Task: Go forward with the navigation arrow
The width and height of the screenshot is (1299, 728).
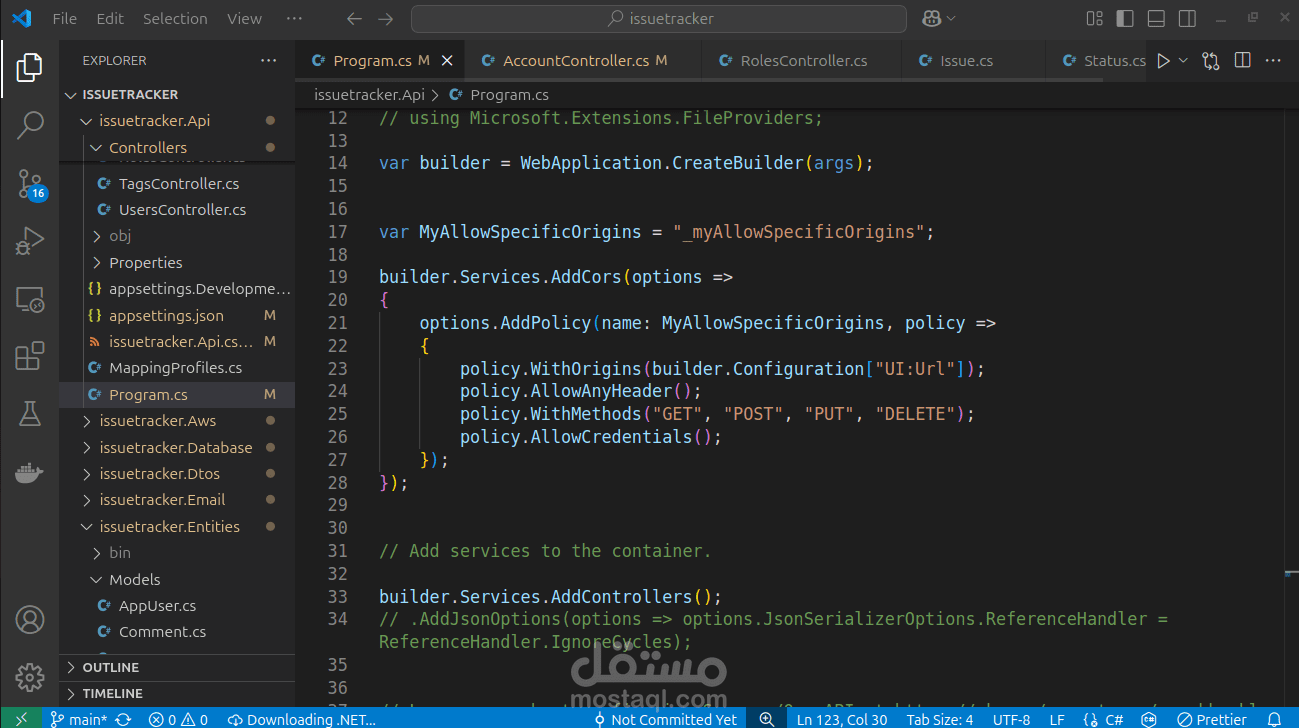Action: tap(385, 18)
